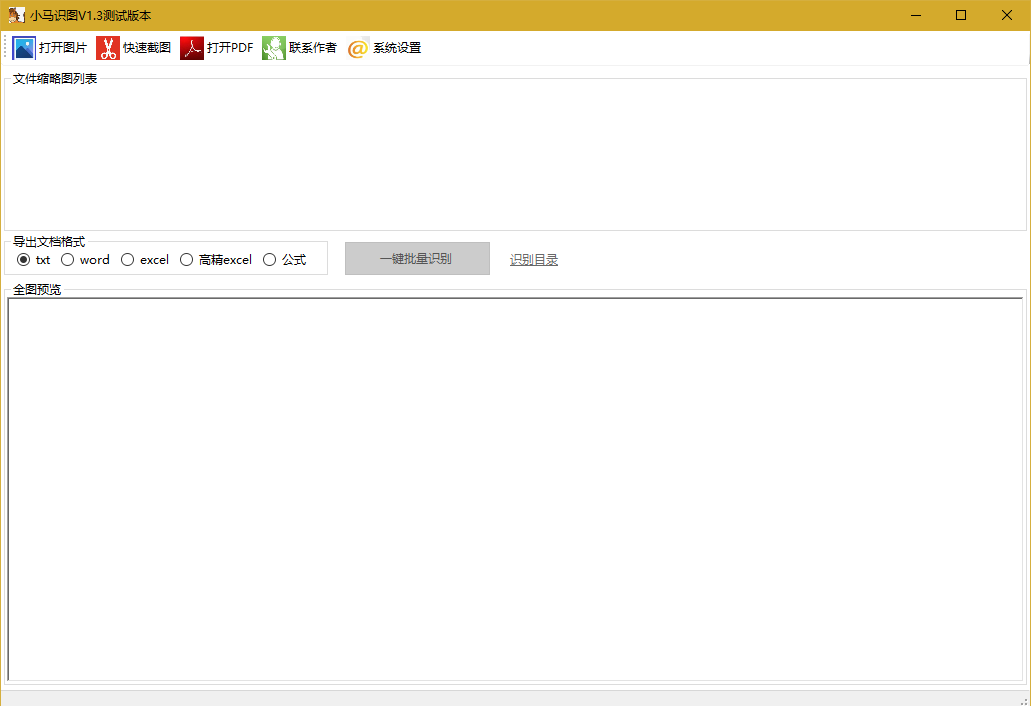
Task: Open a PDF via the red 打开PDF icon
Action: 191,47
